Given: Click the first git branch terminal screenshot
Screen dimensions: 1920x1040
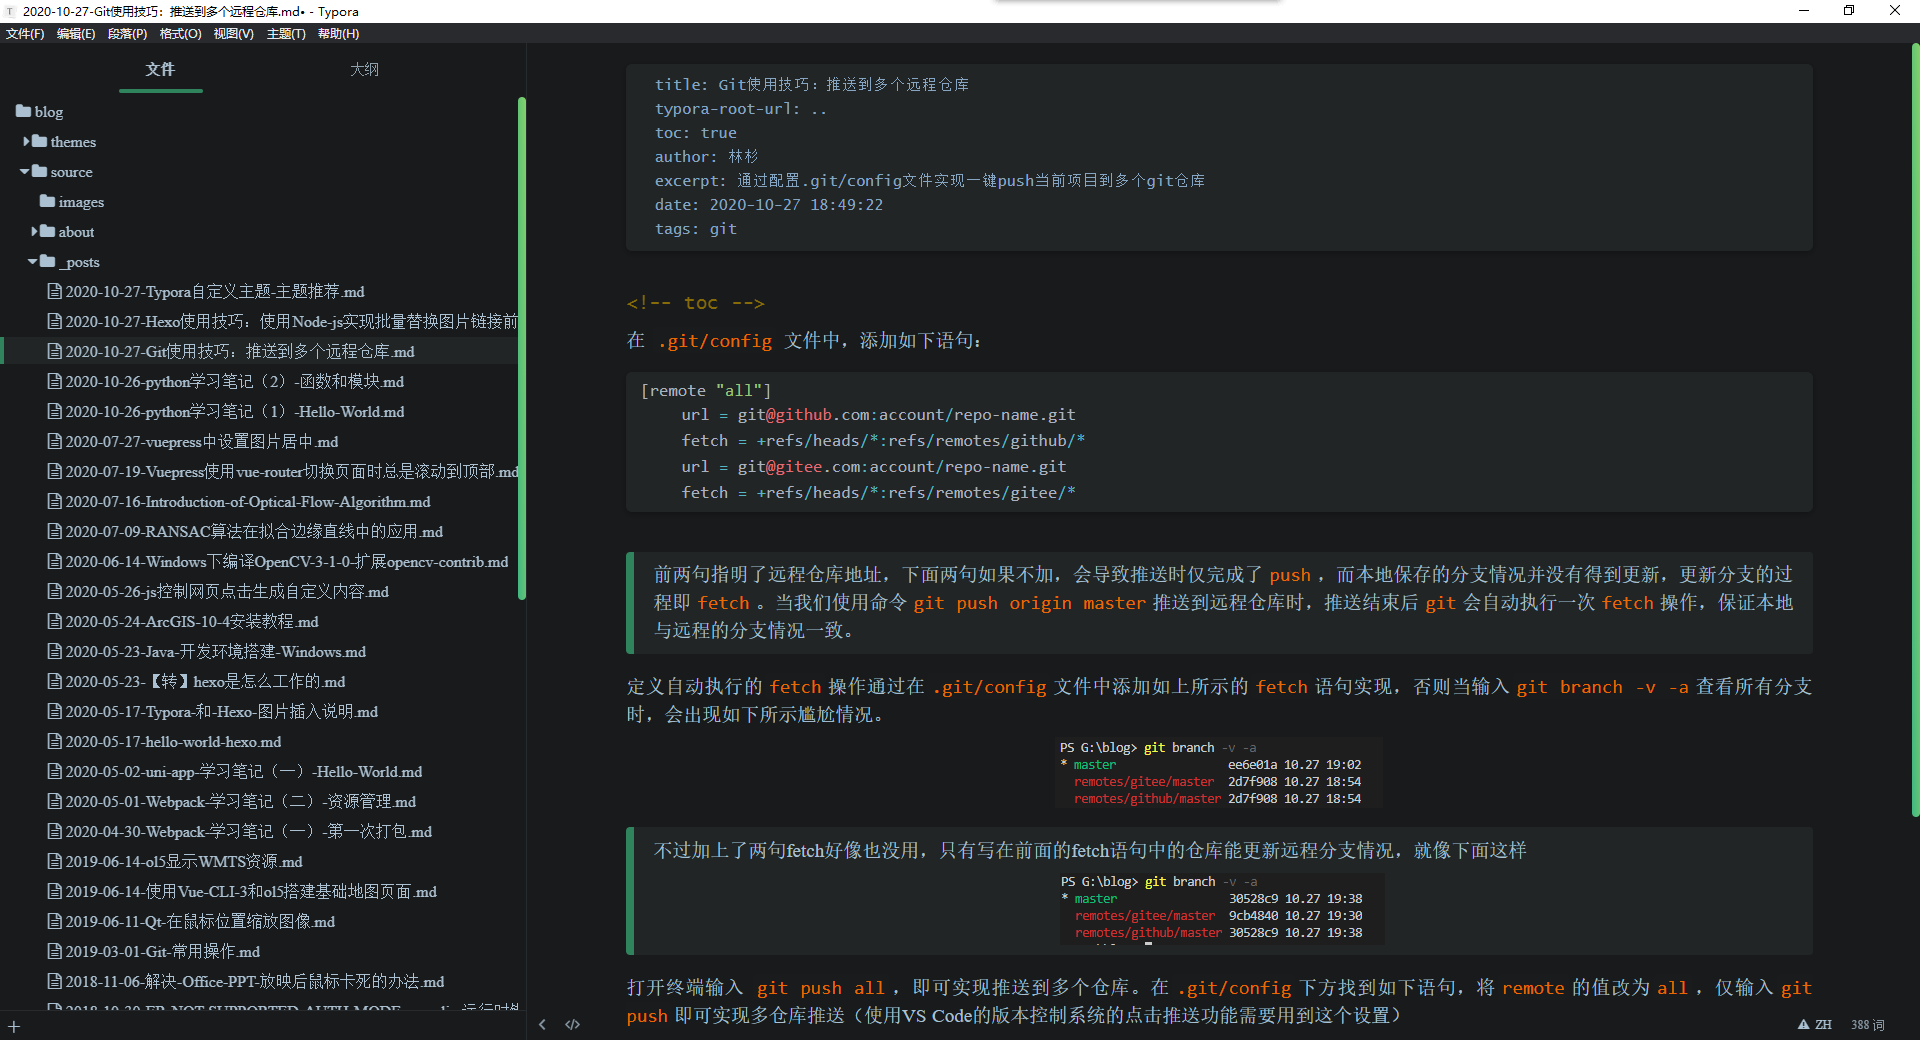Looking at the screenshot, I should coord(1218,773).
